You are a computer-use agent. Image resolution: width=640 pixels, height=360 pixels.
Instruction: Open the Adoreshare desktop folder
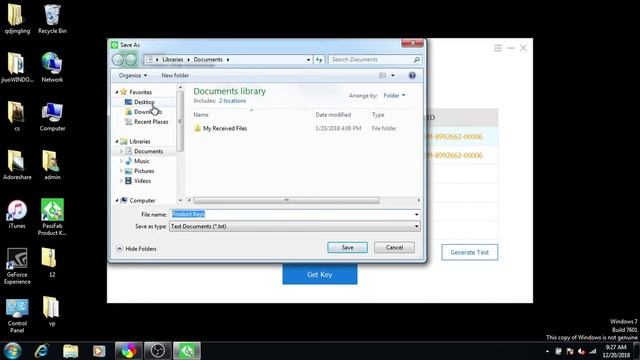pos(17,165)
